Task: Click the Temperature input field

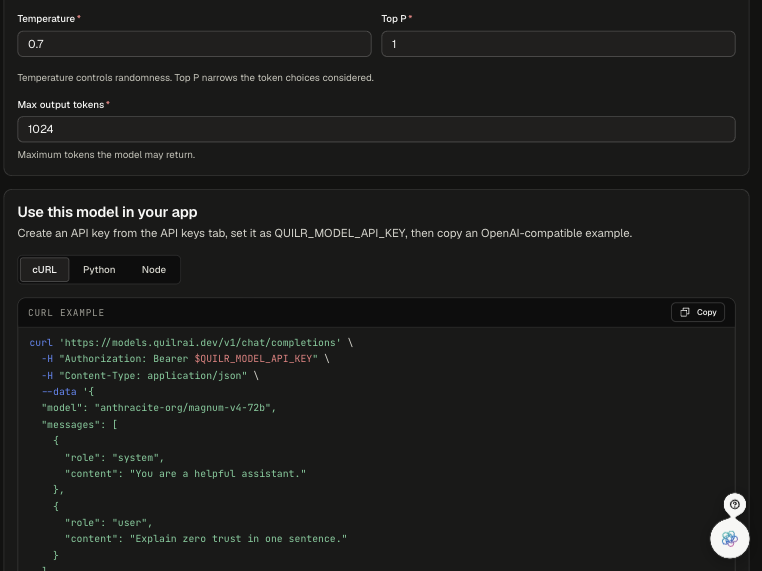Action: [194, 44]
